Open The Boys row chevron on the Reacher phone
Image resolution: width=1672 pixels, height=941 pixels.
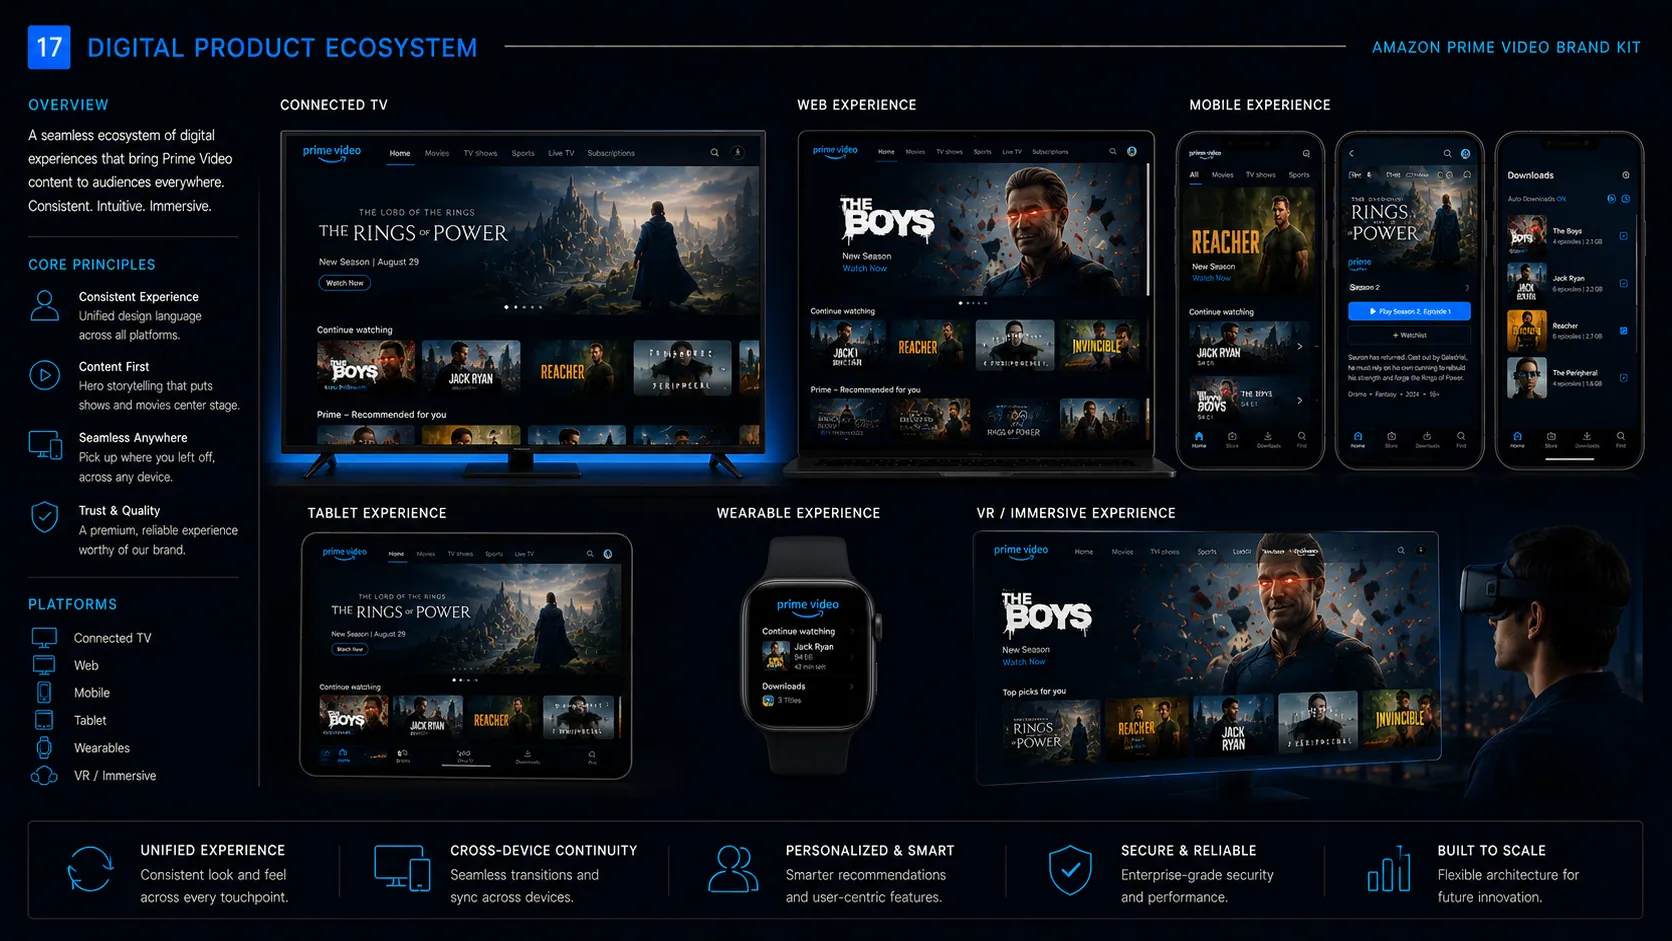coord(1300,400)
